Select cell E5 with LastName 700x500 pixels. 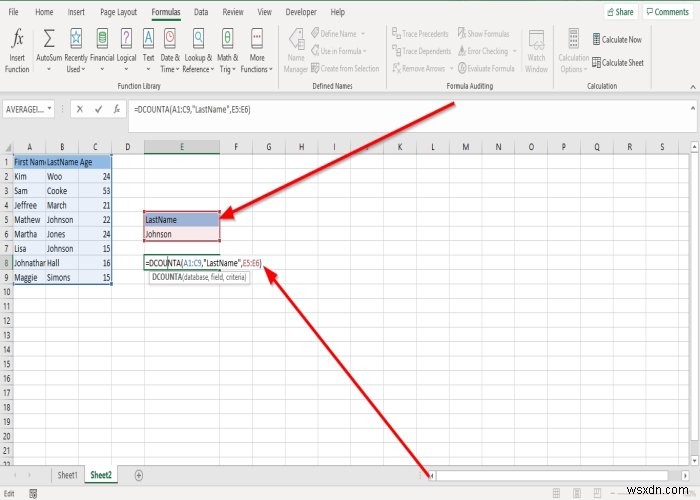(x=182, y=220)
